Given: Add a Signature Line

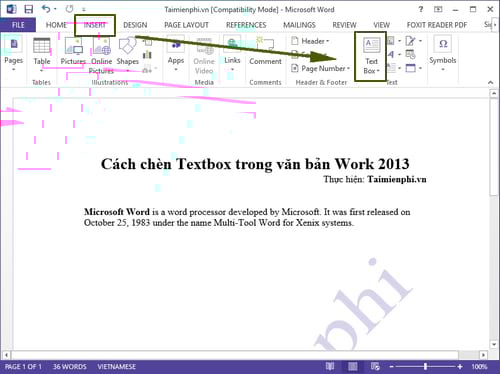Looking at the screenshot, I should tap(410, 41).
